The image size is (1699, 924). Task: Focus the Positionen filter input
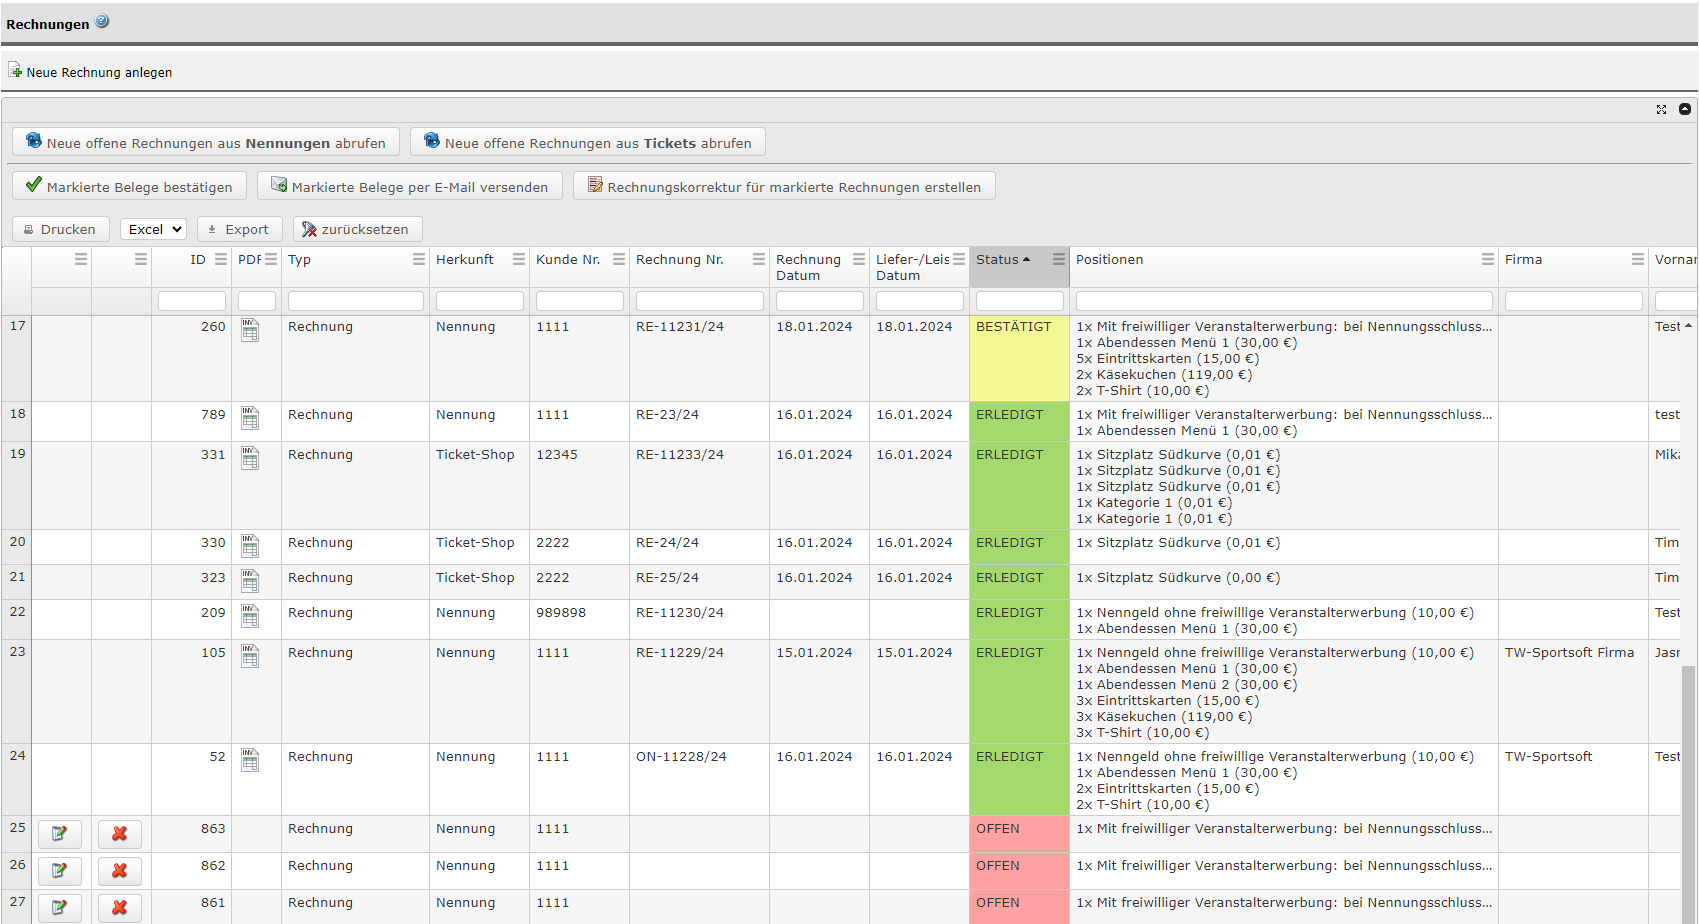point(1284,301)
